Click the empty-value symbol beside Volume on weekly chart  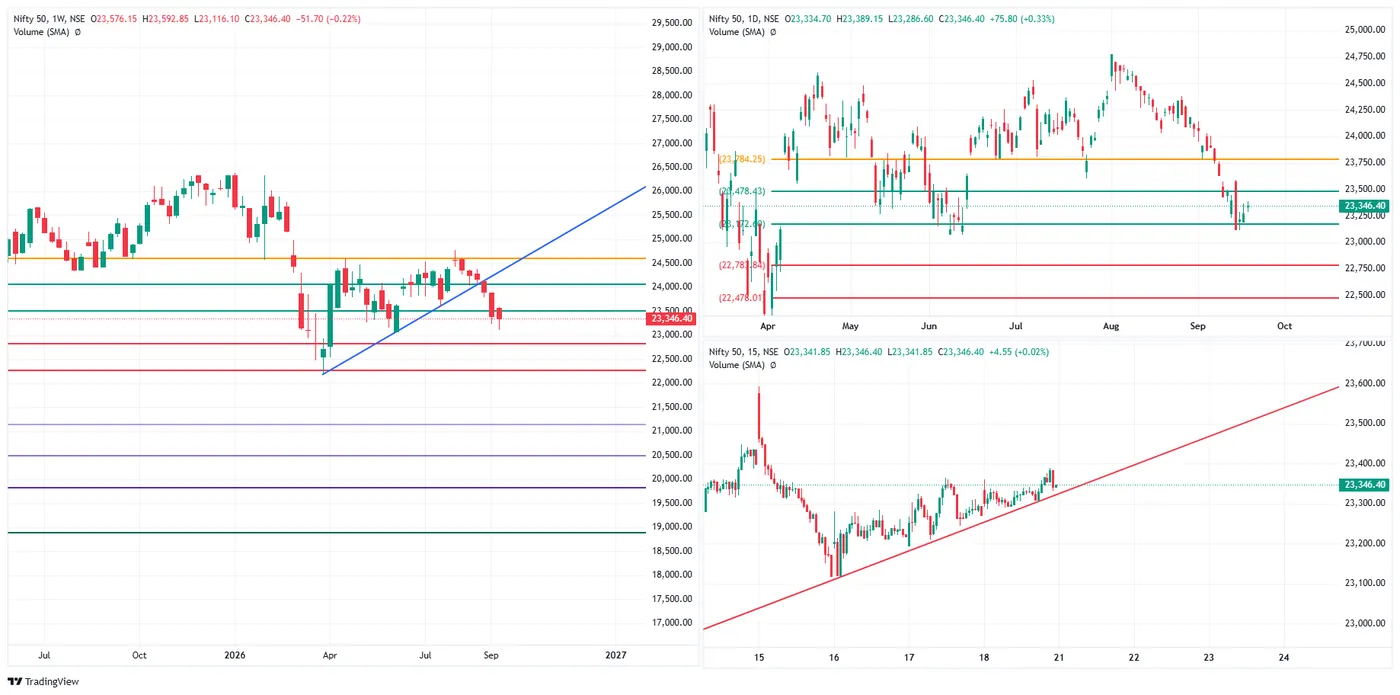click(x=77, y=32)
